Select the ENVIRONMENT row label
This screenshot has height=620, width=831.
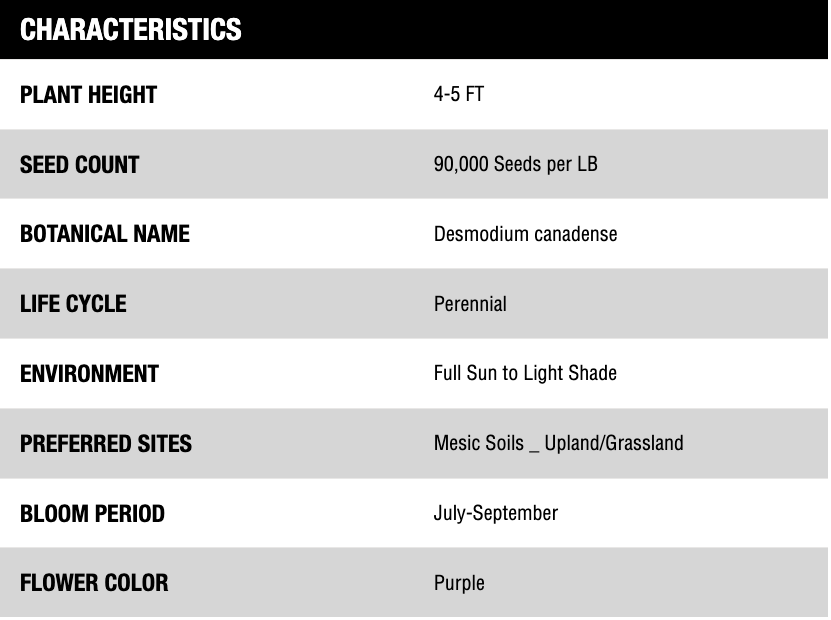[89, 374]
